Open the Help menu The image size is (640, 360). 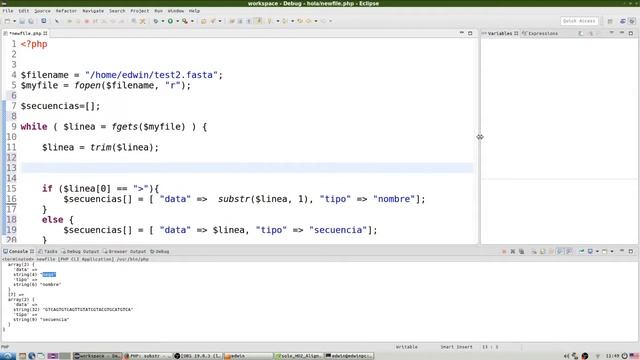[194, 11]
